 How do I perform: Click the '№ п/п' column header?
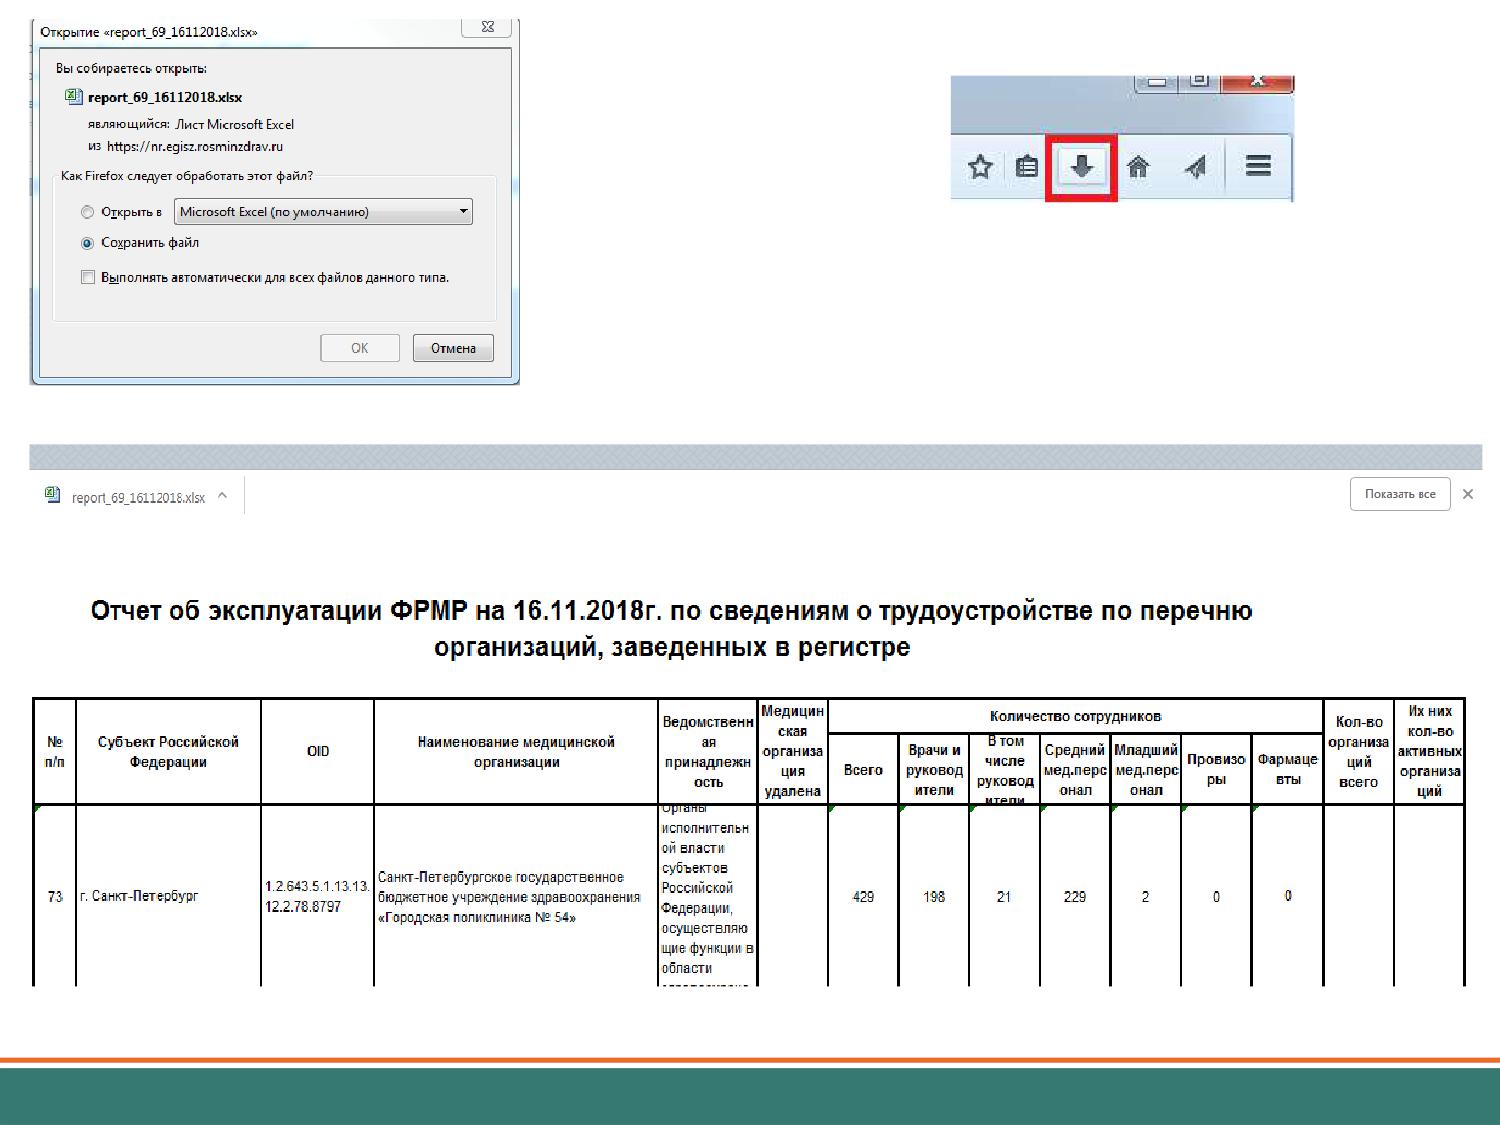tap(55, 752)
